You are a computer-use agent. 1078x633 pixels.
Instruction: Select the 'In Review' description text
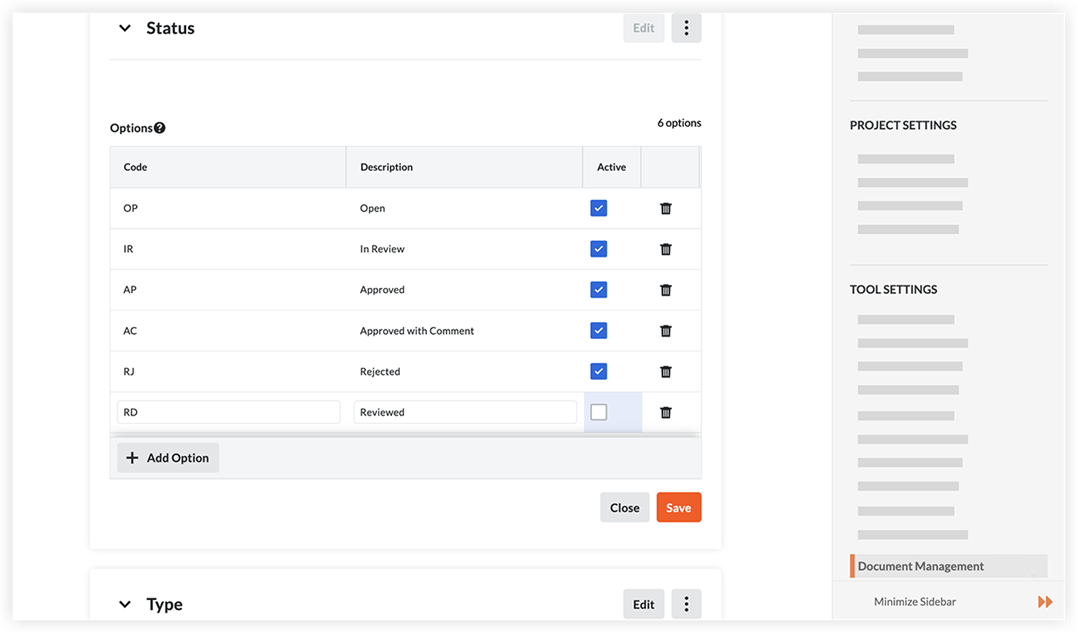382,249
